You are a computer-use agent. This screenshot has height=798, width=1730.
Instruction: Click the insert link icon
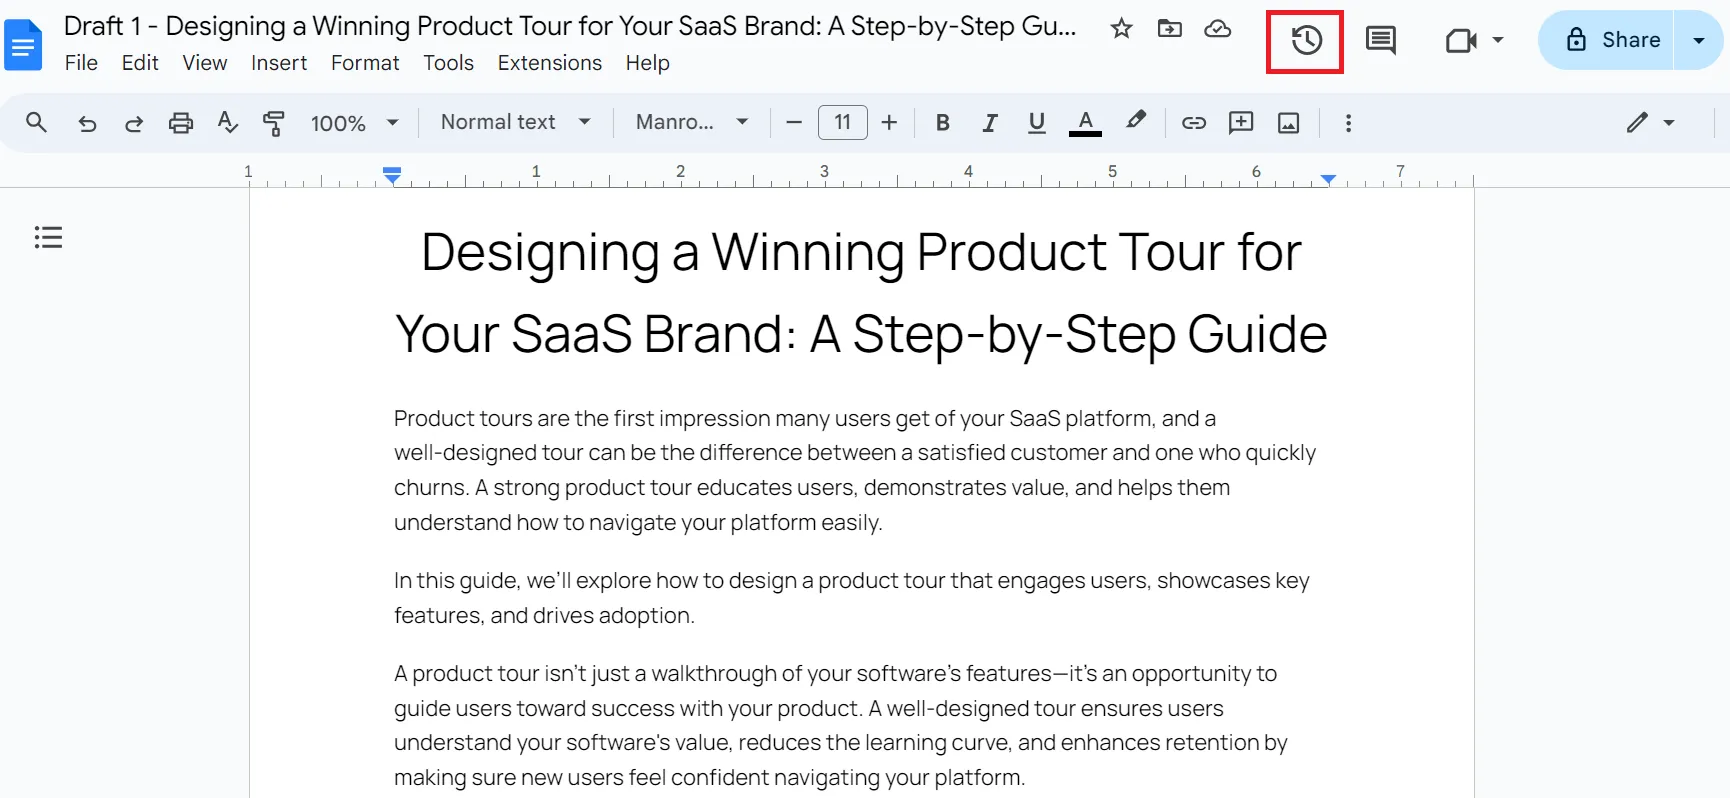point(1193,123)
